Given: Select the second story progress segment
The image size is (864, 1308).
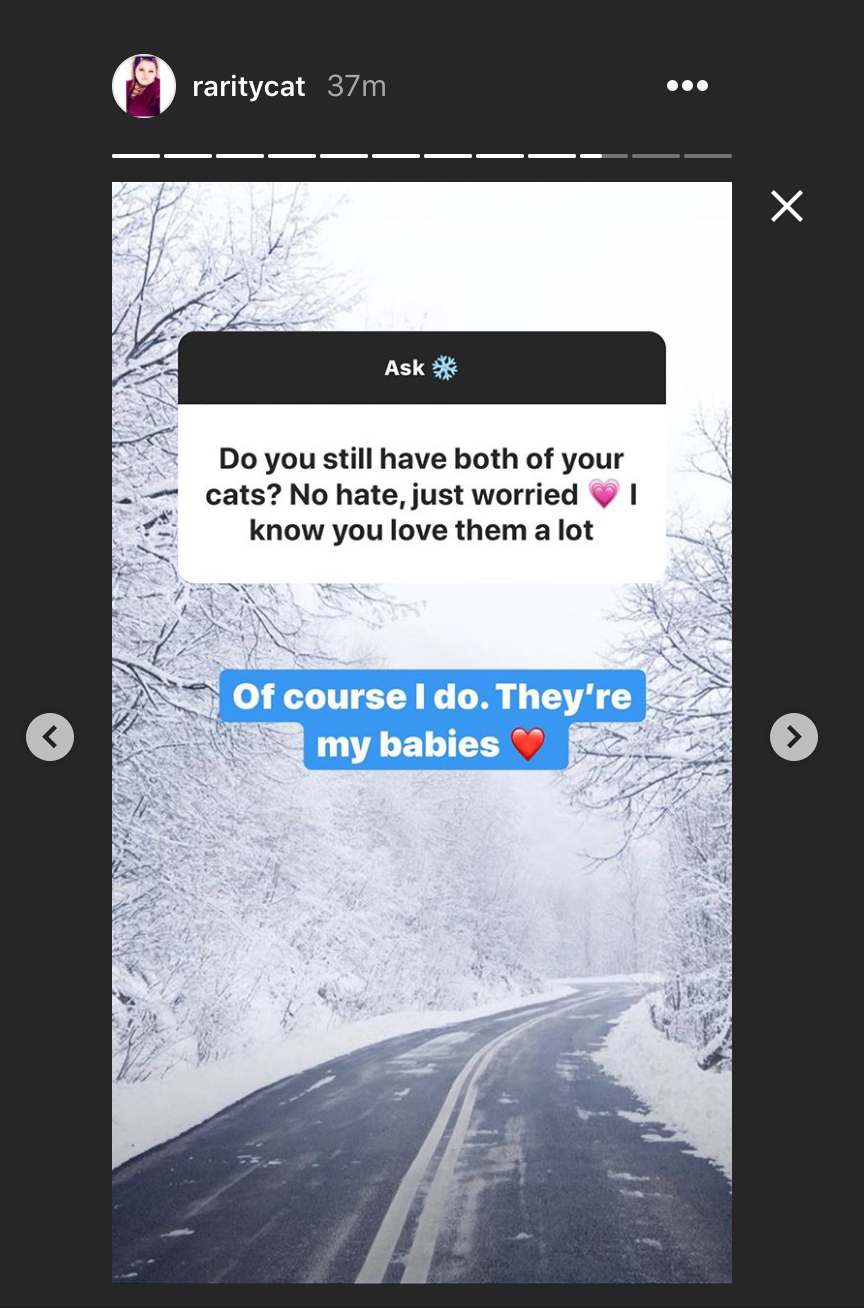Looking at the screenshot, I should 188,156.
